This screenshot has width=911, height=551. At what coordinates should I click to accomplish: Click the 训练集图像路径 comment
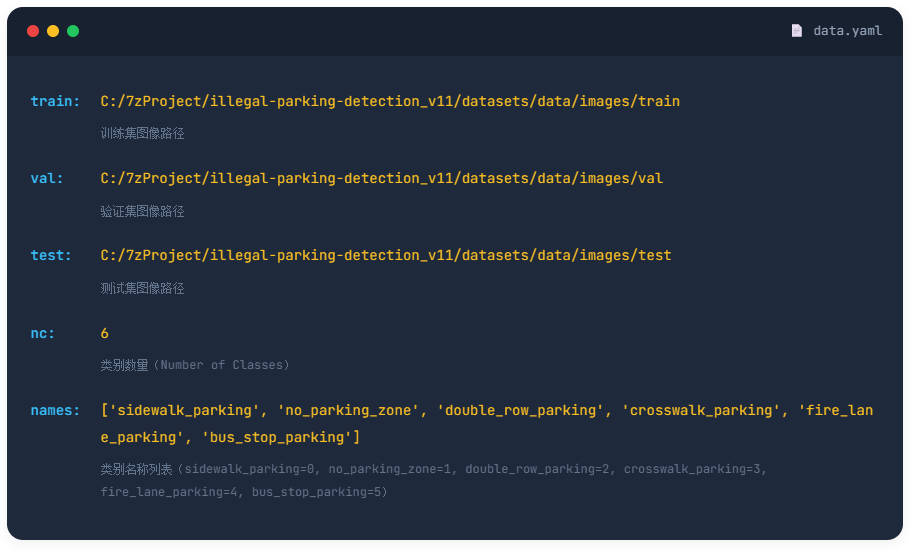(142, 133)
